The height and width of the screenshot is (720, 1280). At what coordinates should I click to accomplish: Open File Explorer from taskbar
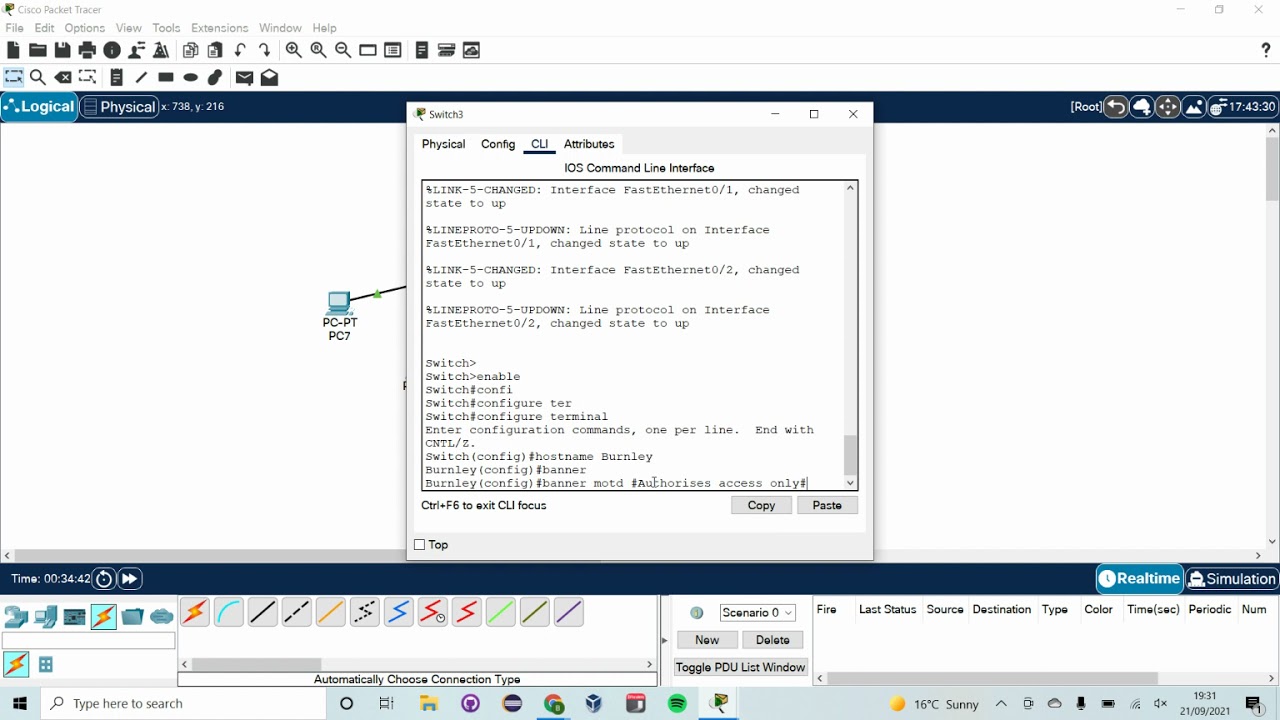pyautogui.click(x=429, y=704)
